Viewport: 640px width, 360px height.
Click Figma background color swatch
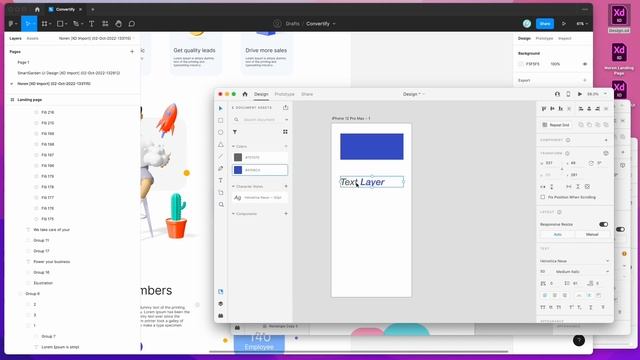521,64
